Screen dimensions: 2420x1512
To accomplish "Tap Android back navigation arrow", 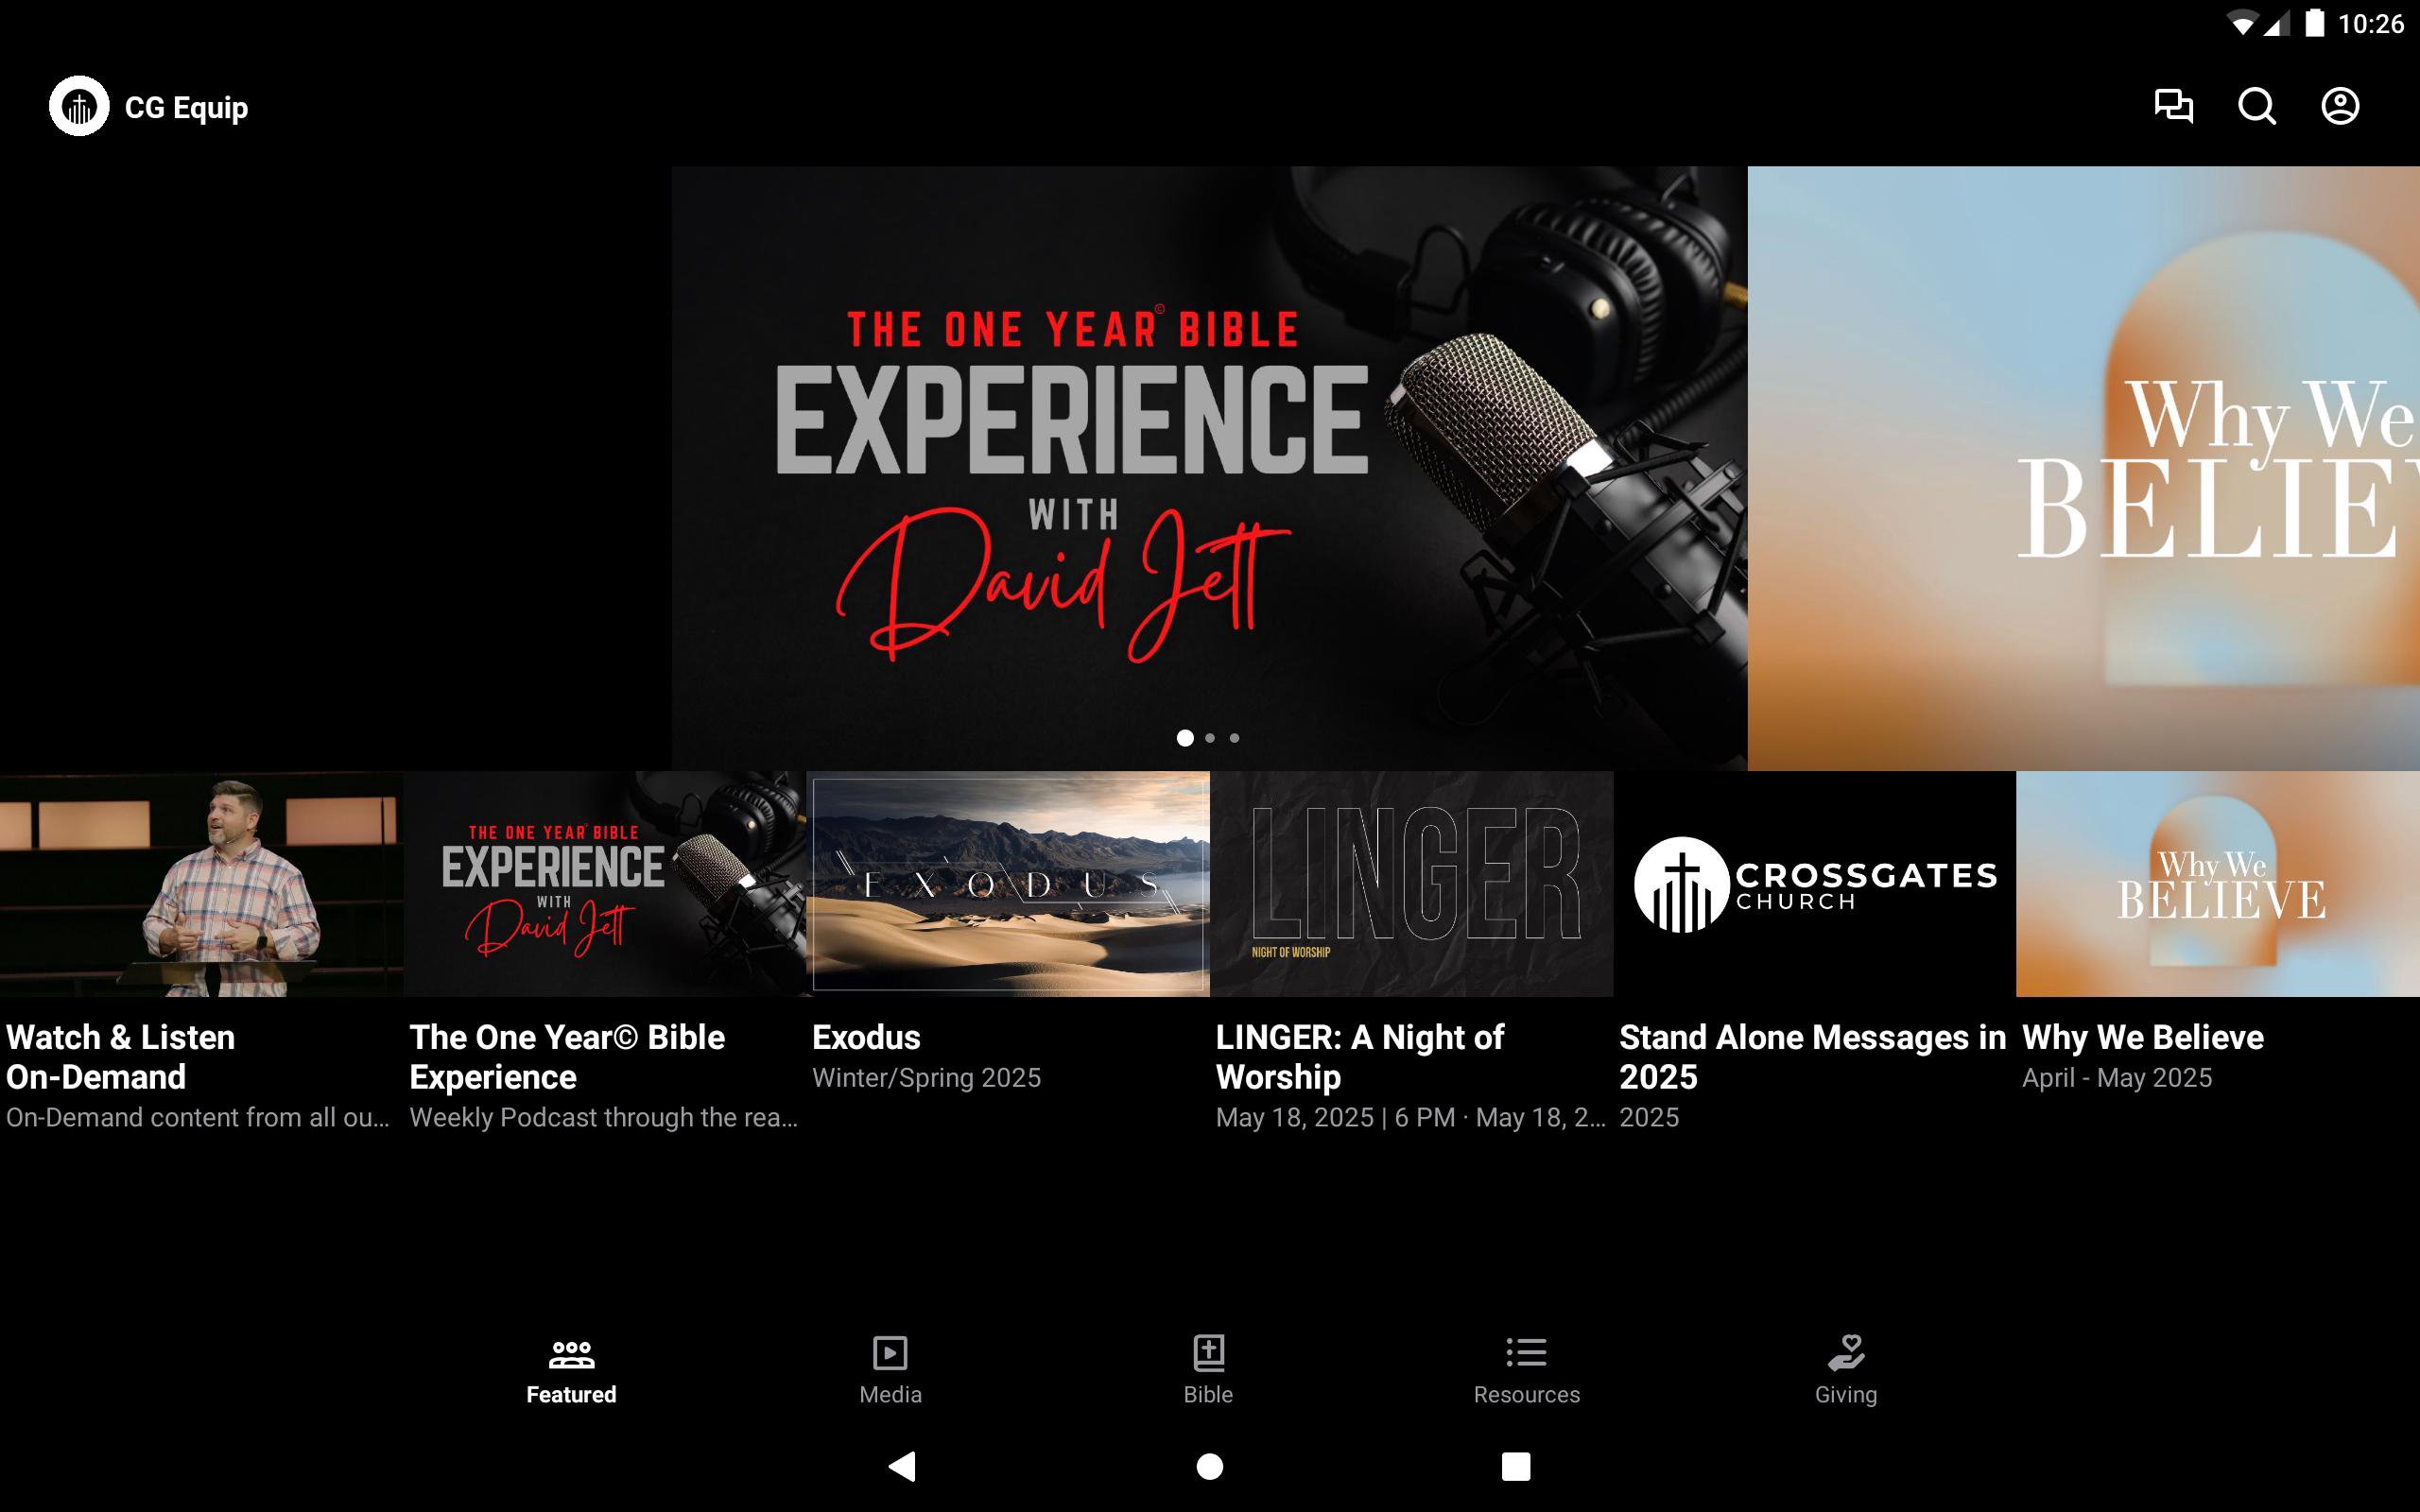I will click(902, 1466).
